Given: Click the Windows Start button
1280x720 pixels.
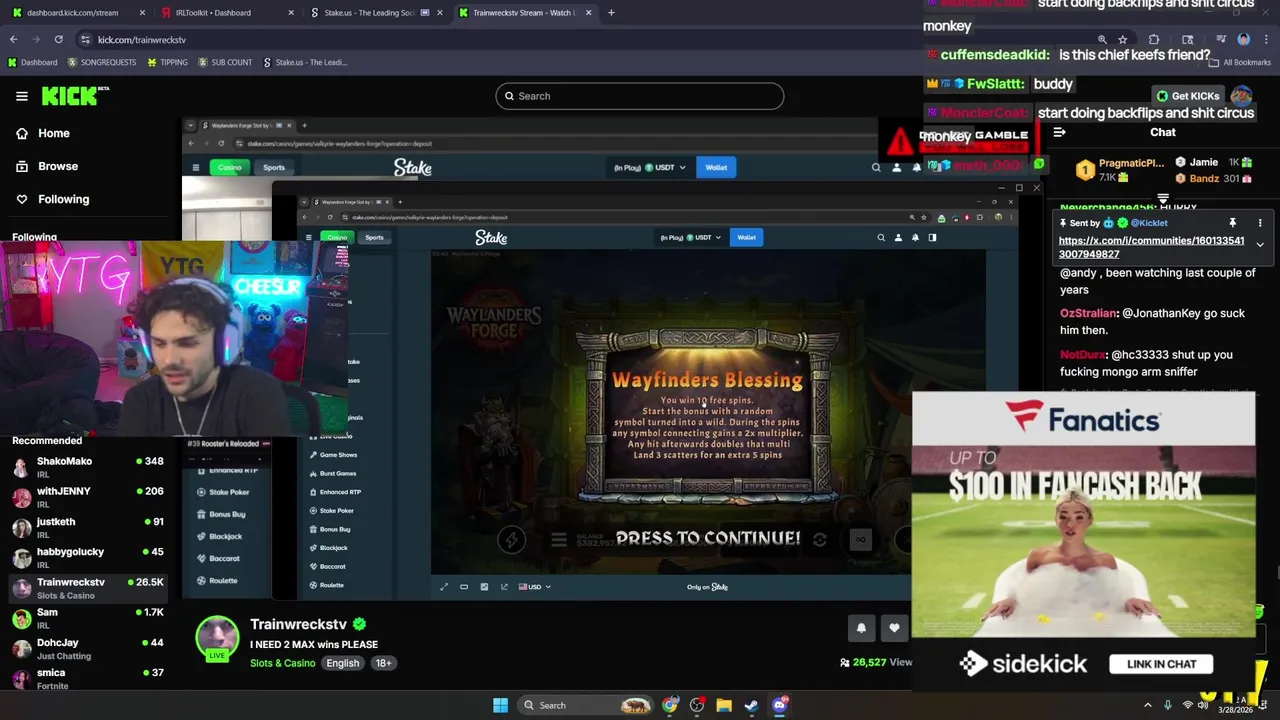Looking at the screenshot, I should [500, 705].
